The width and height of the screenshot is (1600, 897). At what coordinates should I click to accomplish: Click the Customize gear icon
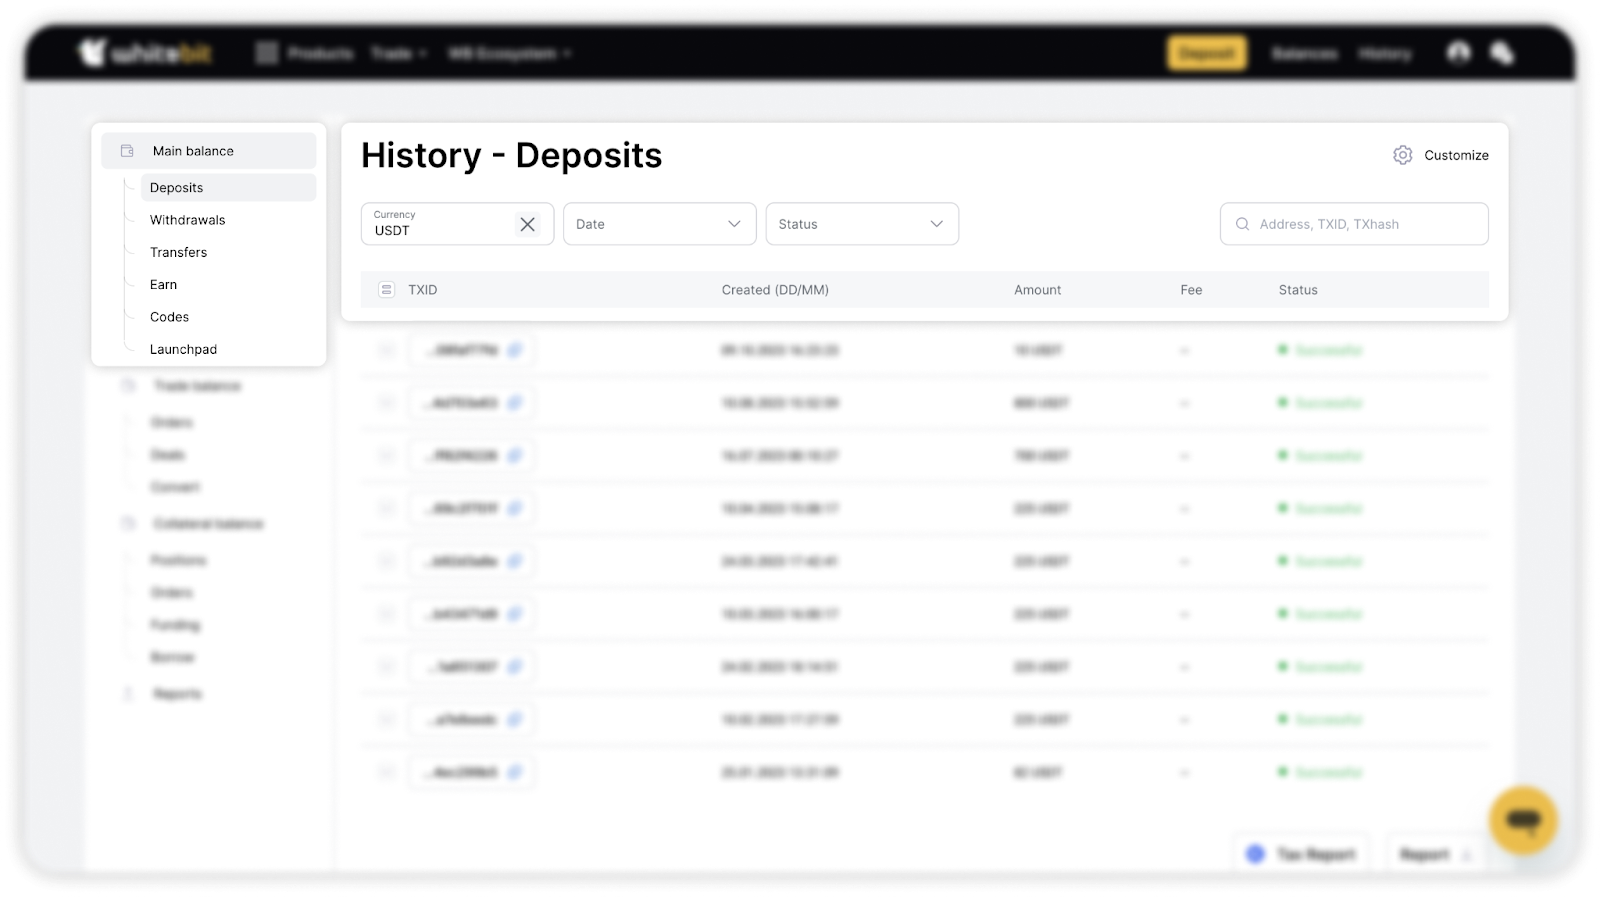(1402, 155)
